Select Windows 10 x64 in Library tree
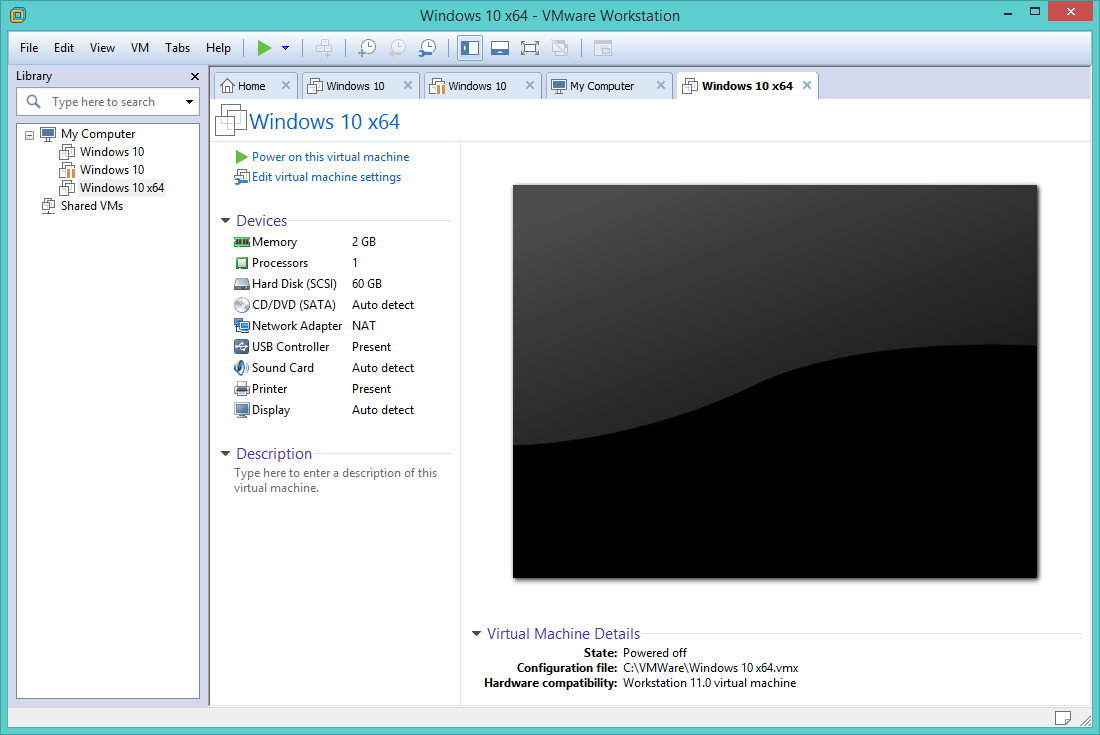1100x735 pixels. pyautogui.click(x=121, y=188)
